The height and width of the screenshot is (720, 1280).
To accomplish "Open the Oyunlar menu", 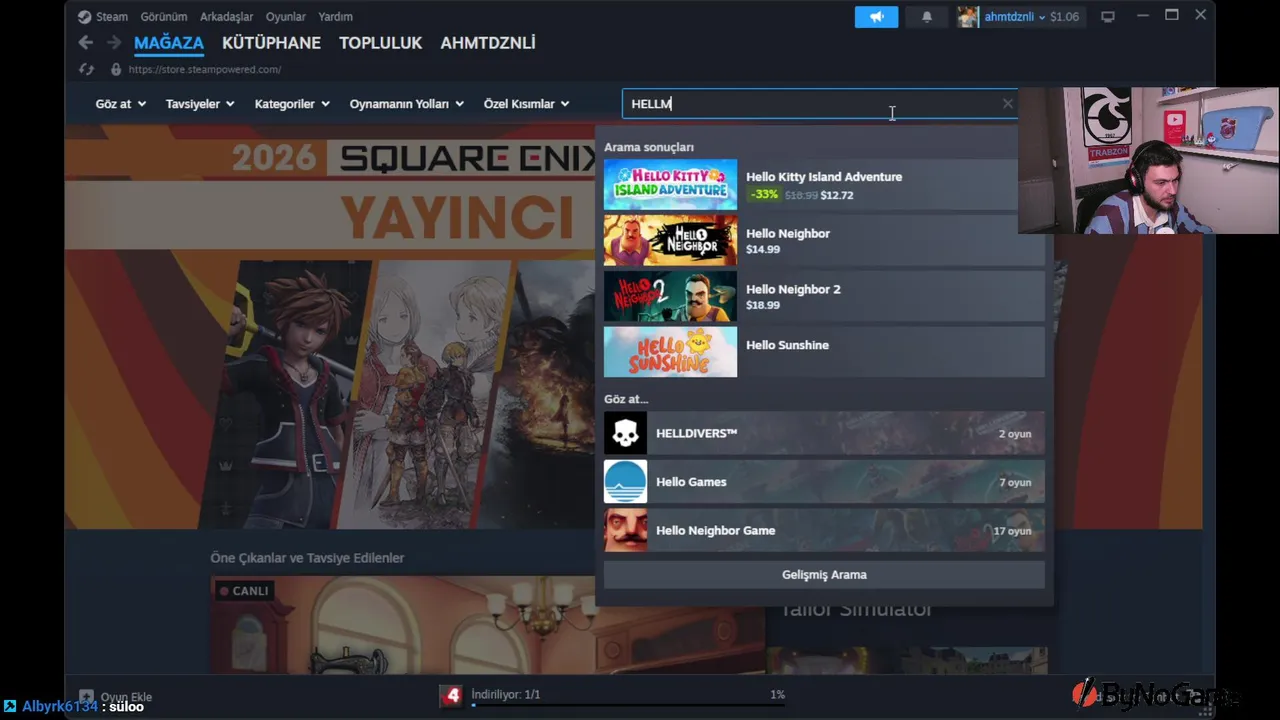I will (285, 17).
